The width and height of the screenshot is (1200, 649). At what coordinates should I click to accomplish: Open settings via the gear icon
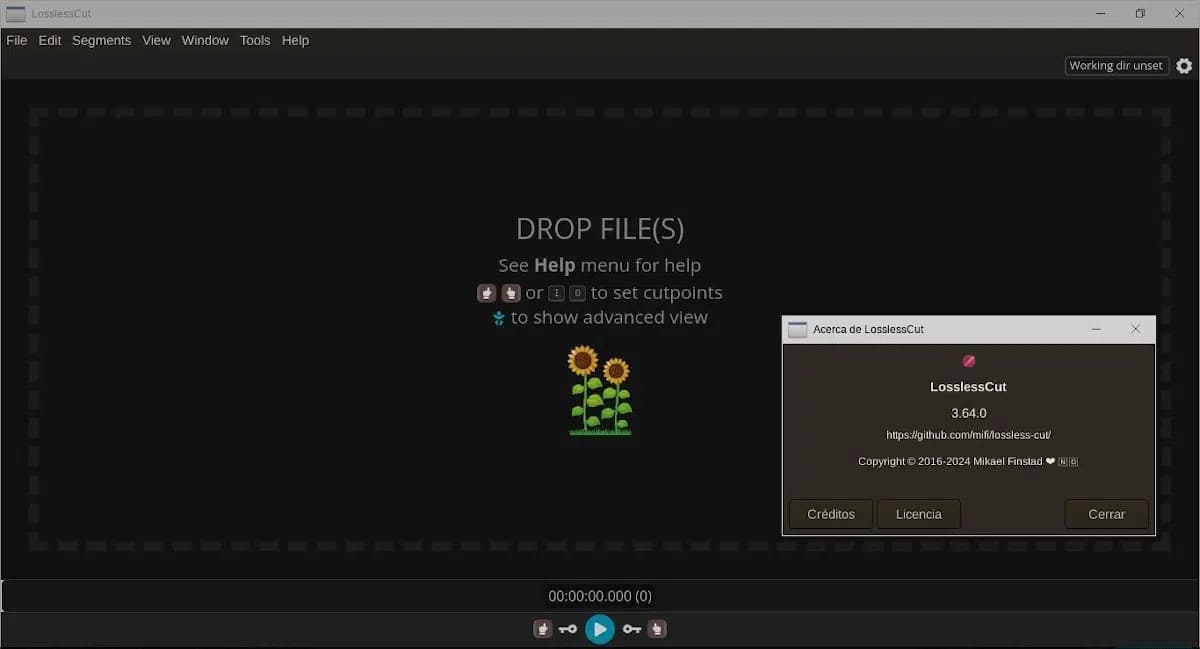coord(1184,66)
